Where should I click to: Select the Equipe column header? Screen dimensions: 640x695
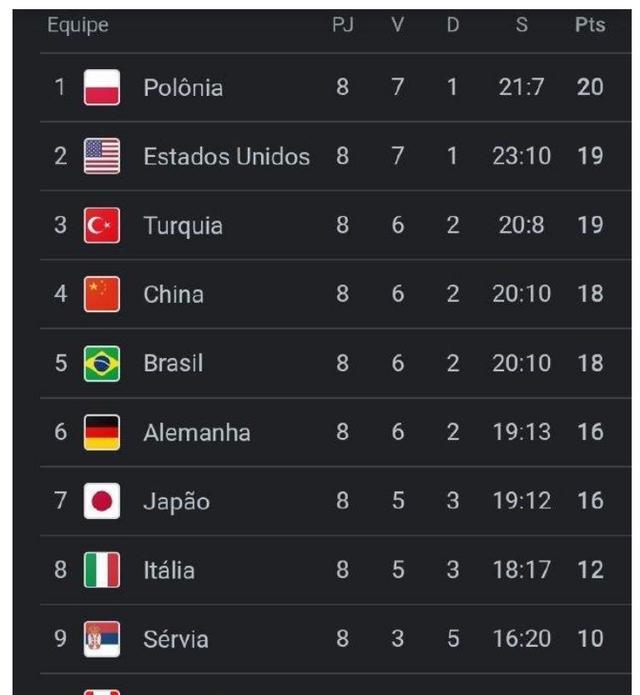click(x=78, y=25)
